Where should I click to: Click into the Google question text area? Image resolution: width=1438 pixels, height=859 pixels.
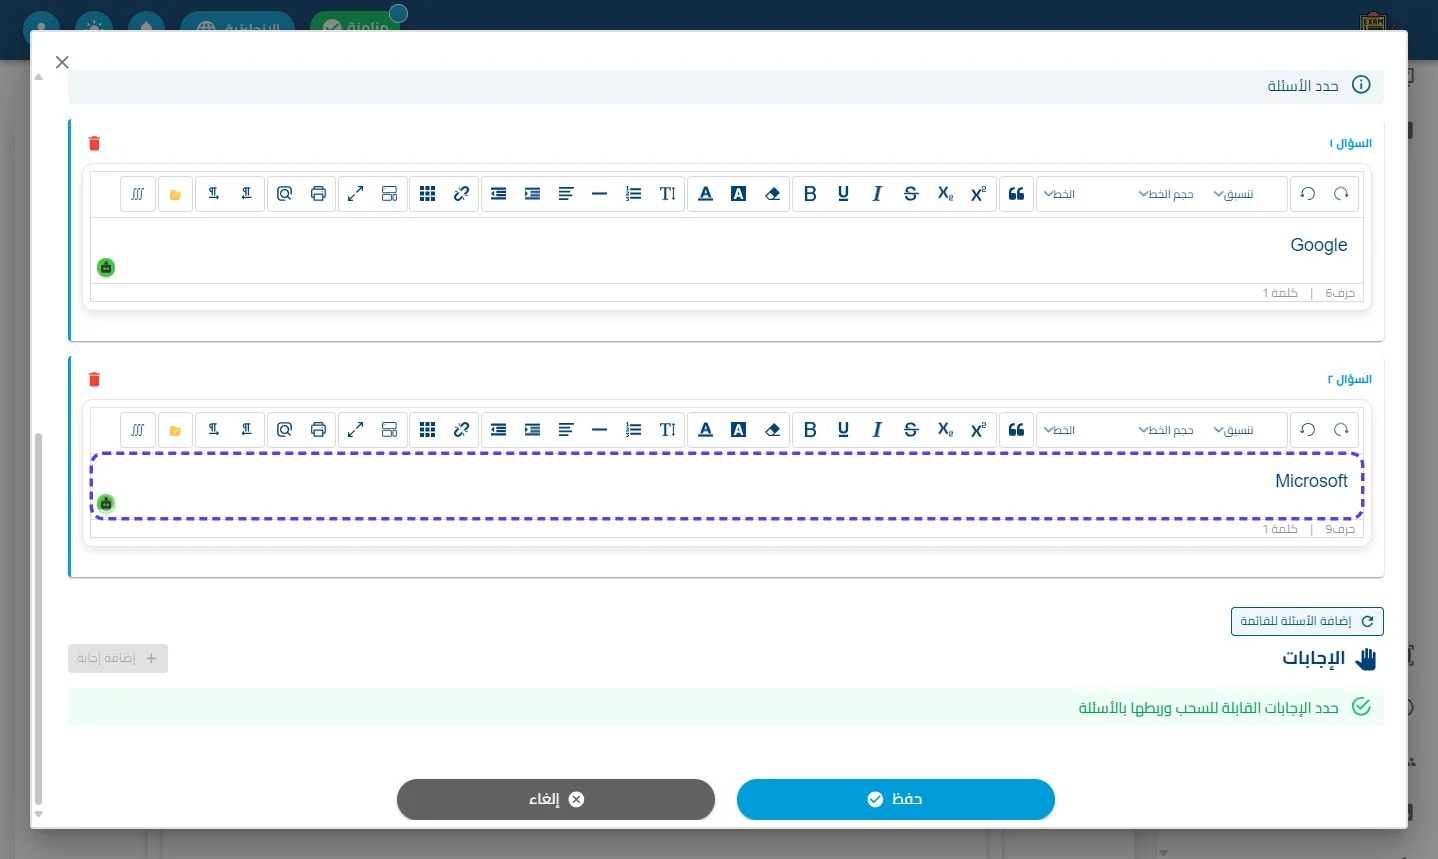(x=727, y=251)
